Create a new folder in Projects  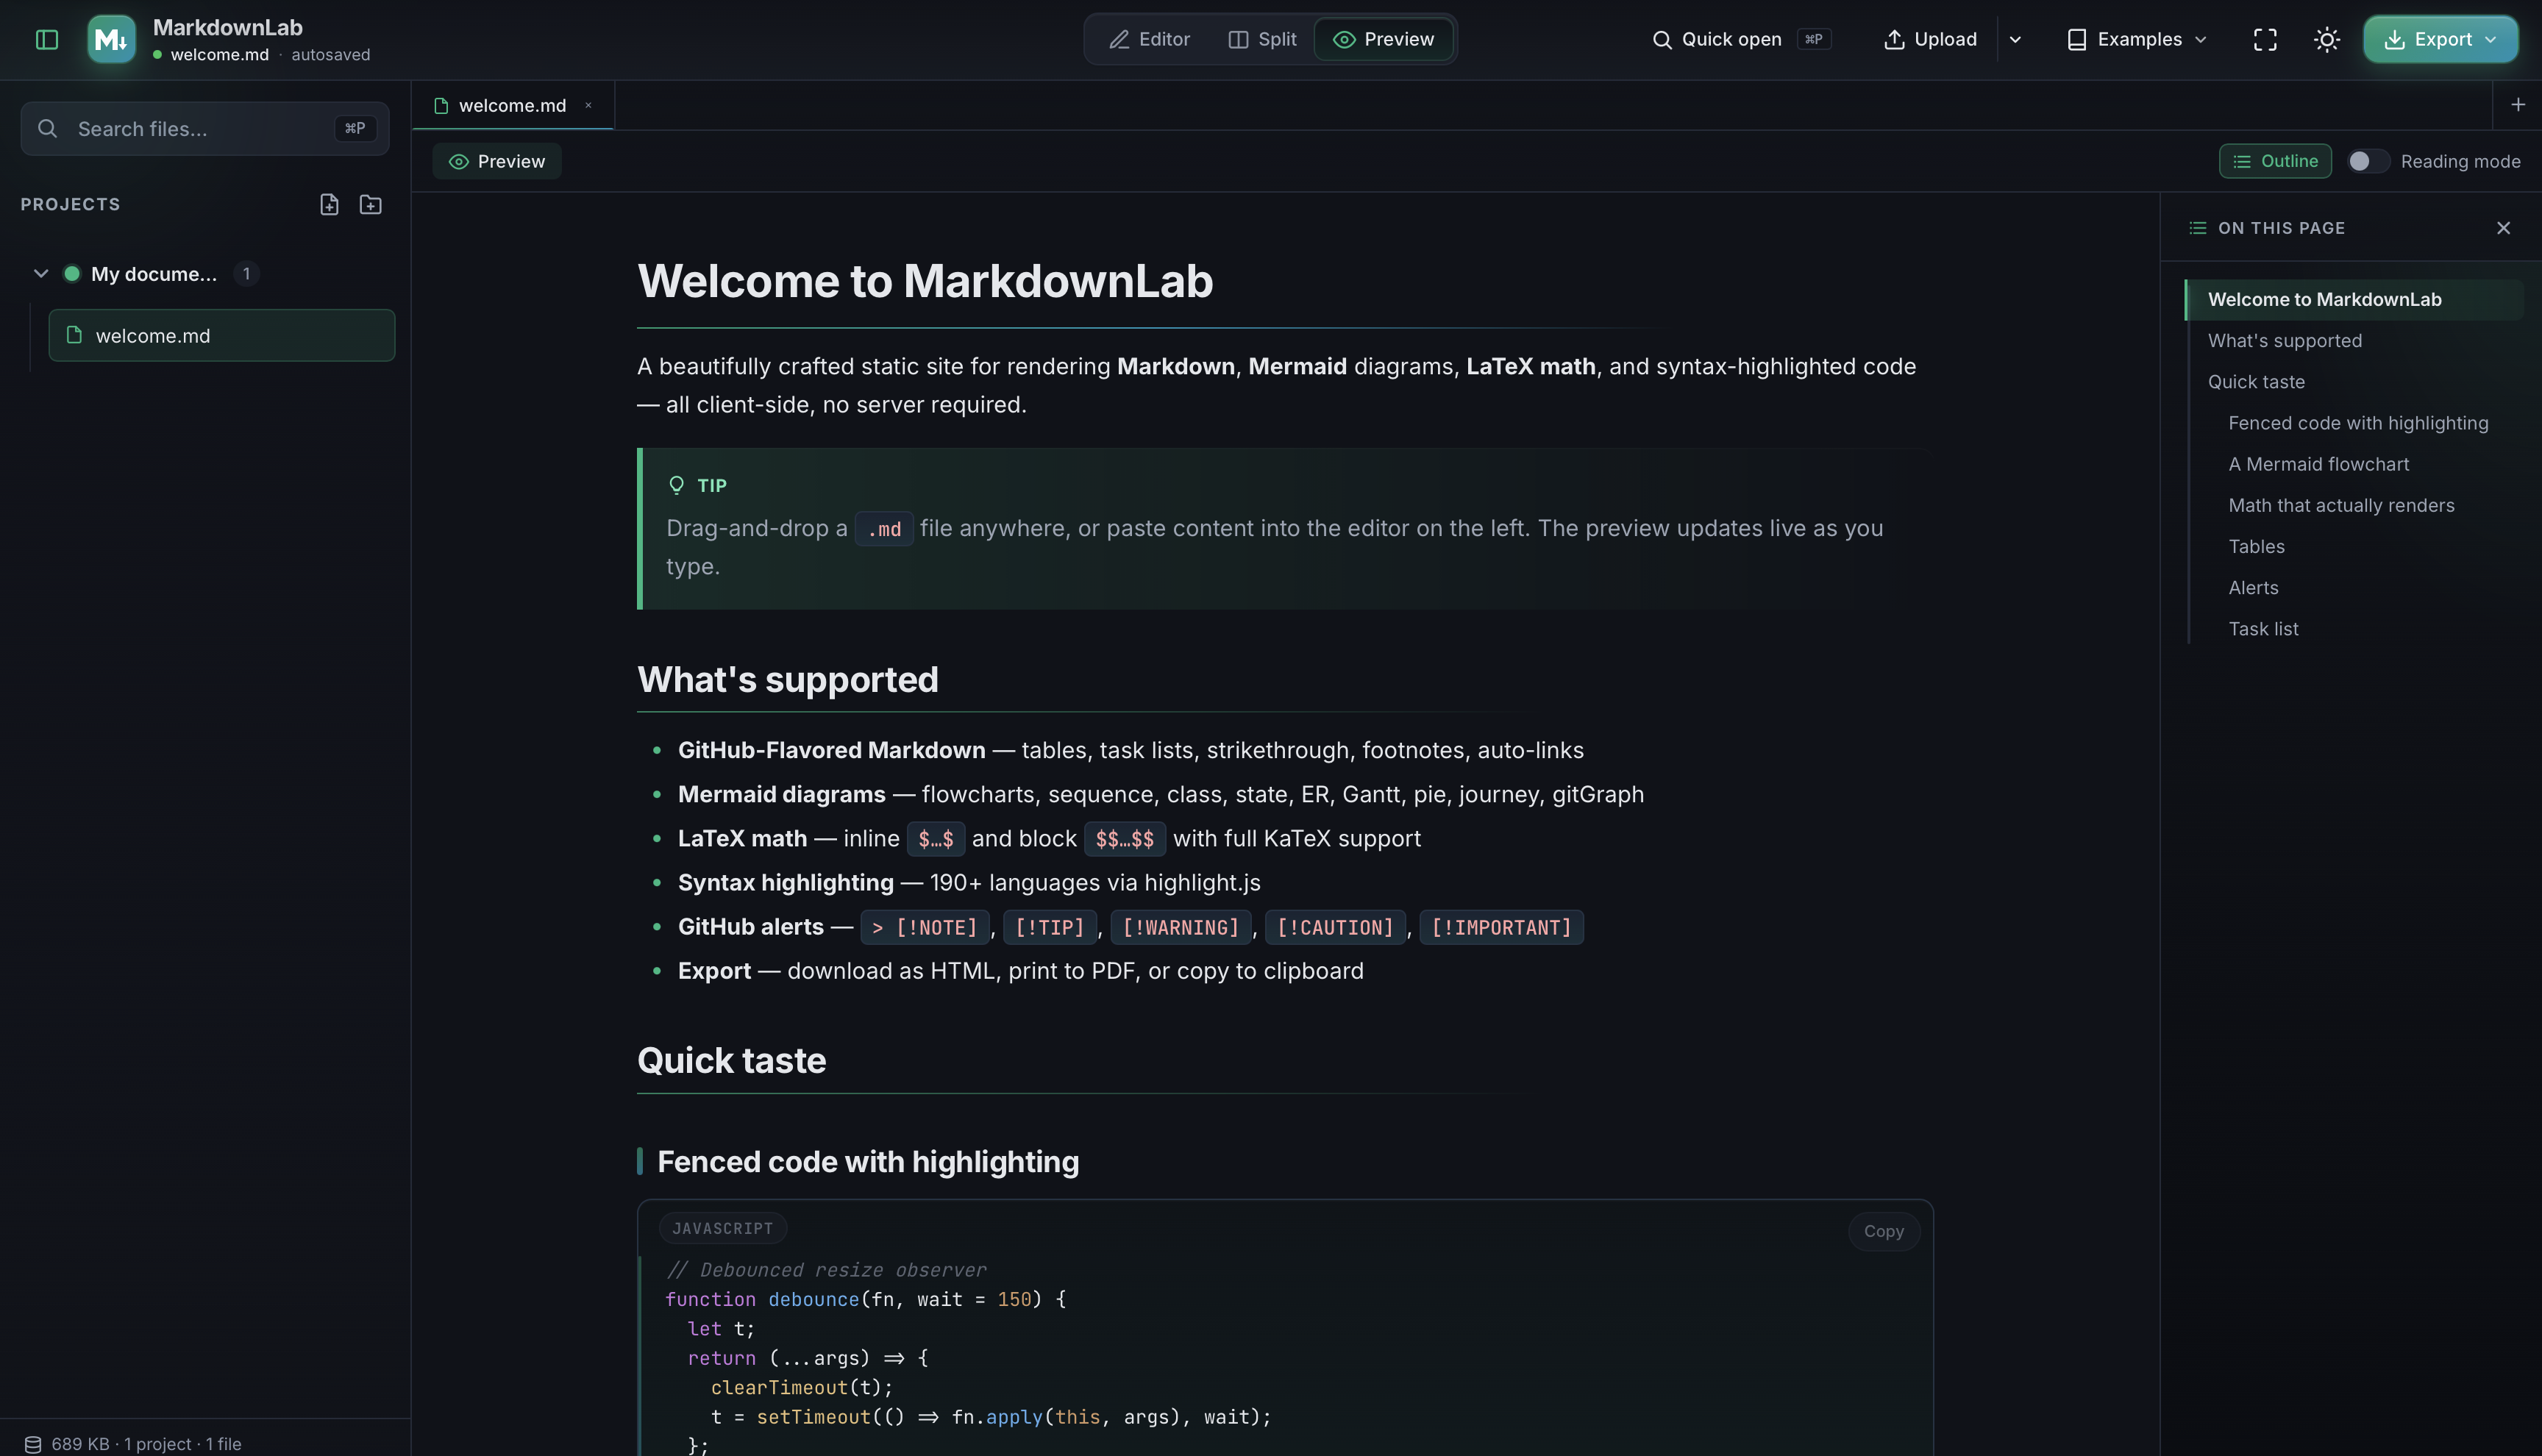[x=370, y=204]
